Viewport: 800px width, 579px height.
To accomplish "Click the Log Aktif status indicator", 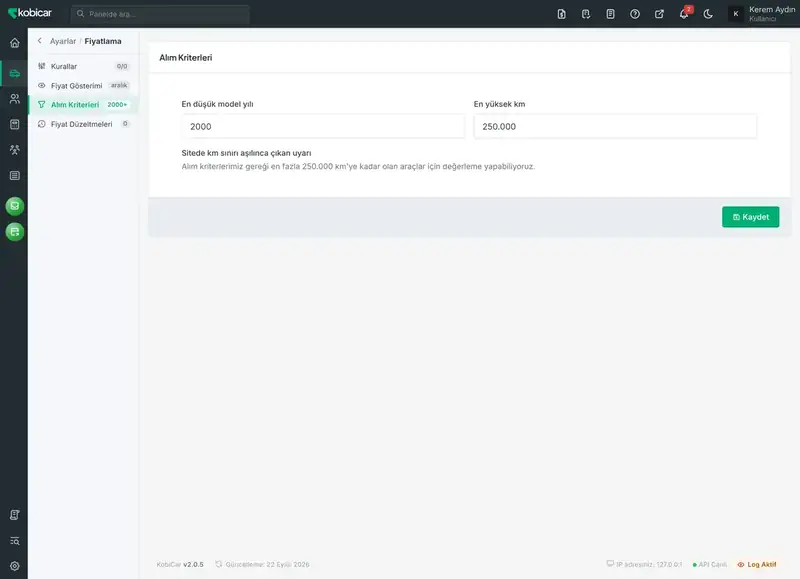I will point(757,564).
